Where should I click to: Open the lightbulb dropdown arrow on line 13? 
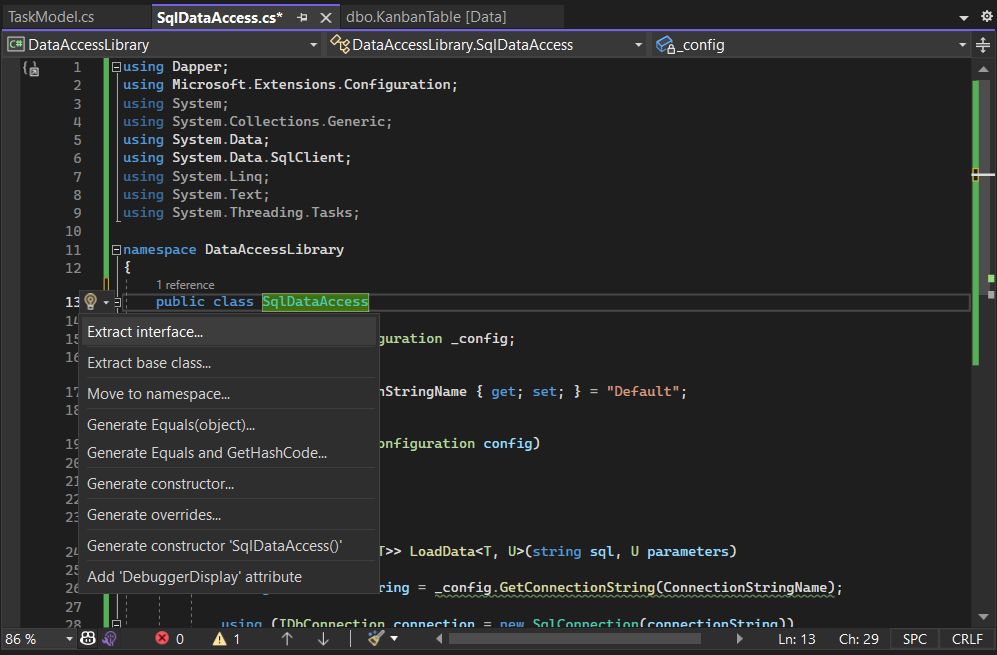click(x=106, y=303)
